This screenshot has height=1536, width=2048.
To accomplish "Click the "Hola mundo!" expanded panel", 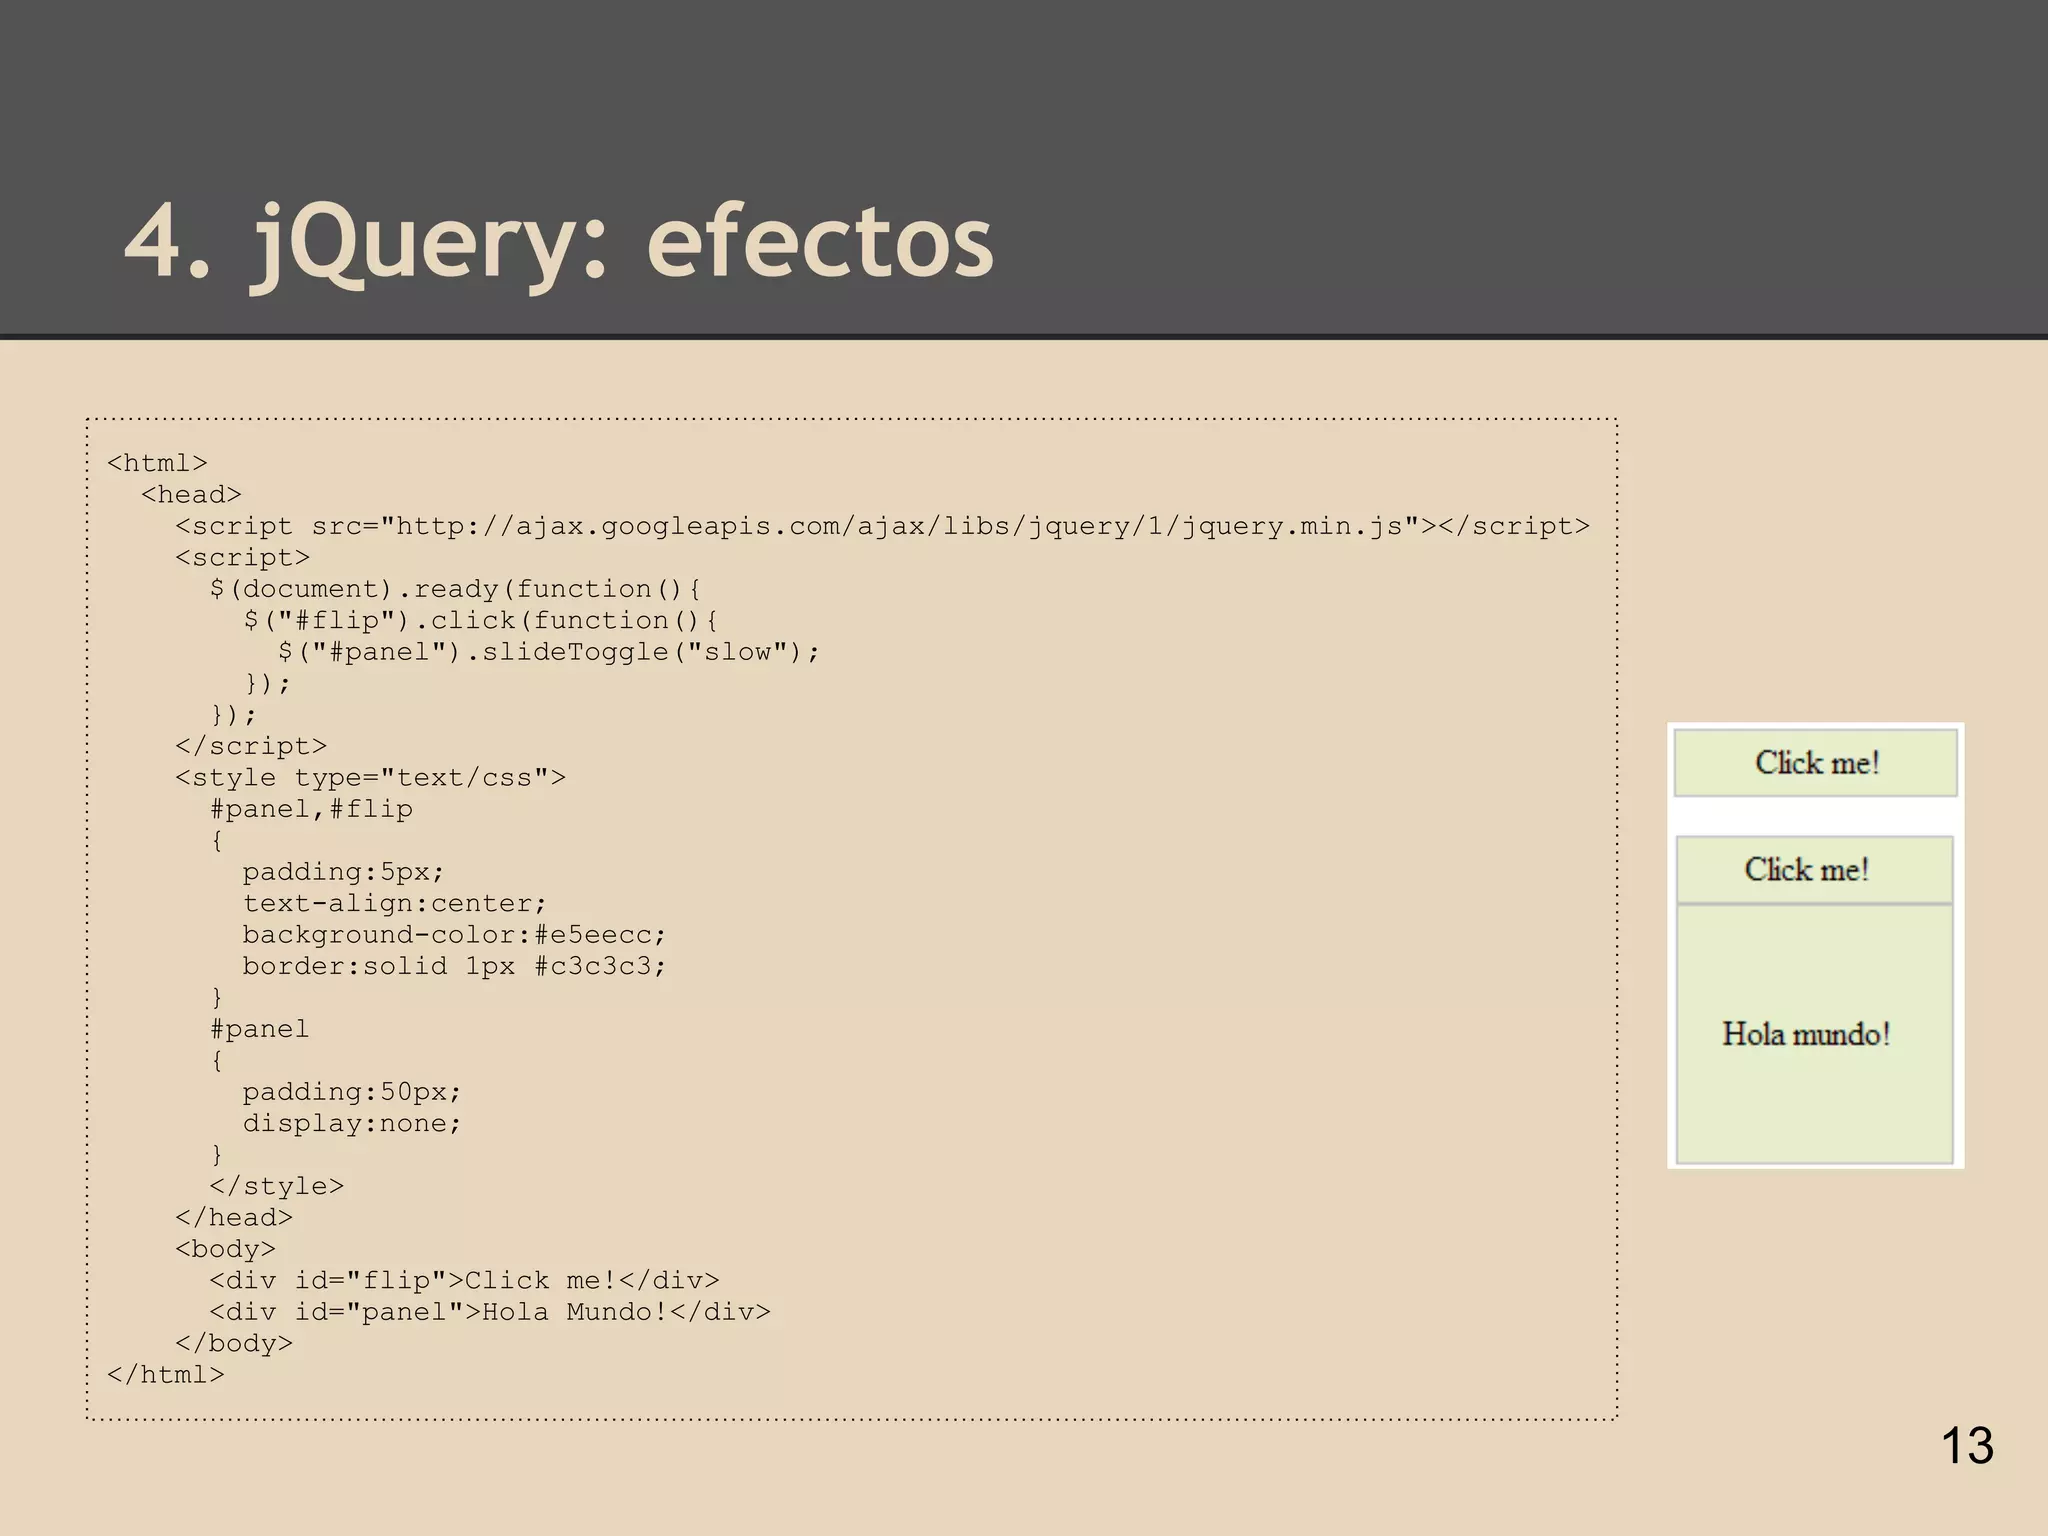I will (1814, 1034).
